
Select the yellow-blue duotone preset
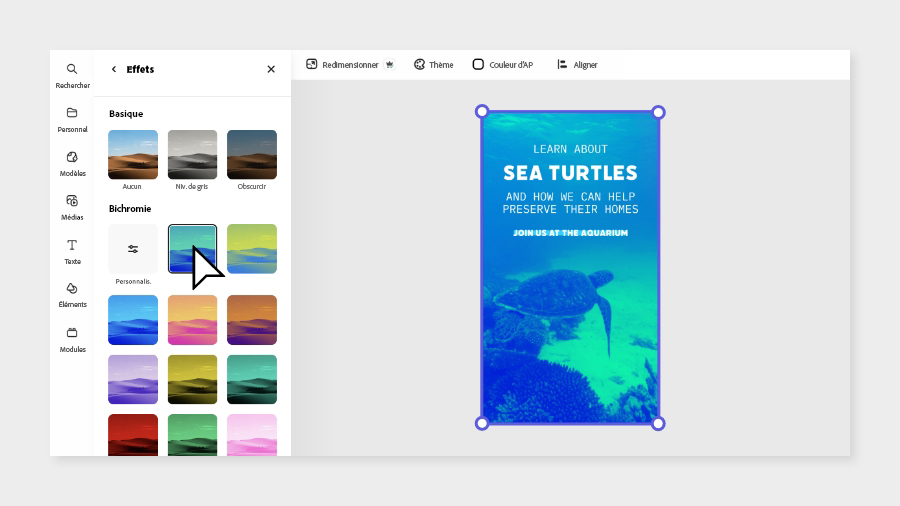(x=252, y=249)
